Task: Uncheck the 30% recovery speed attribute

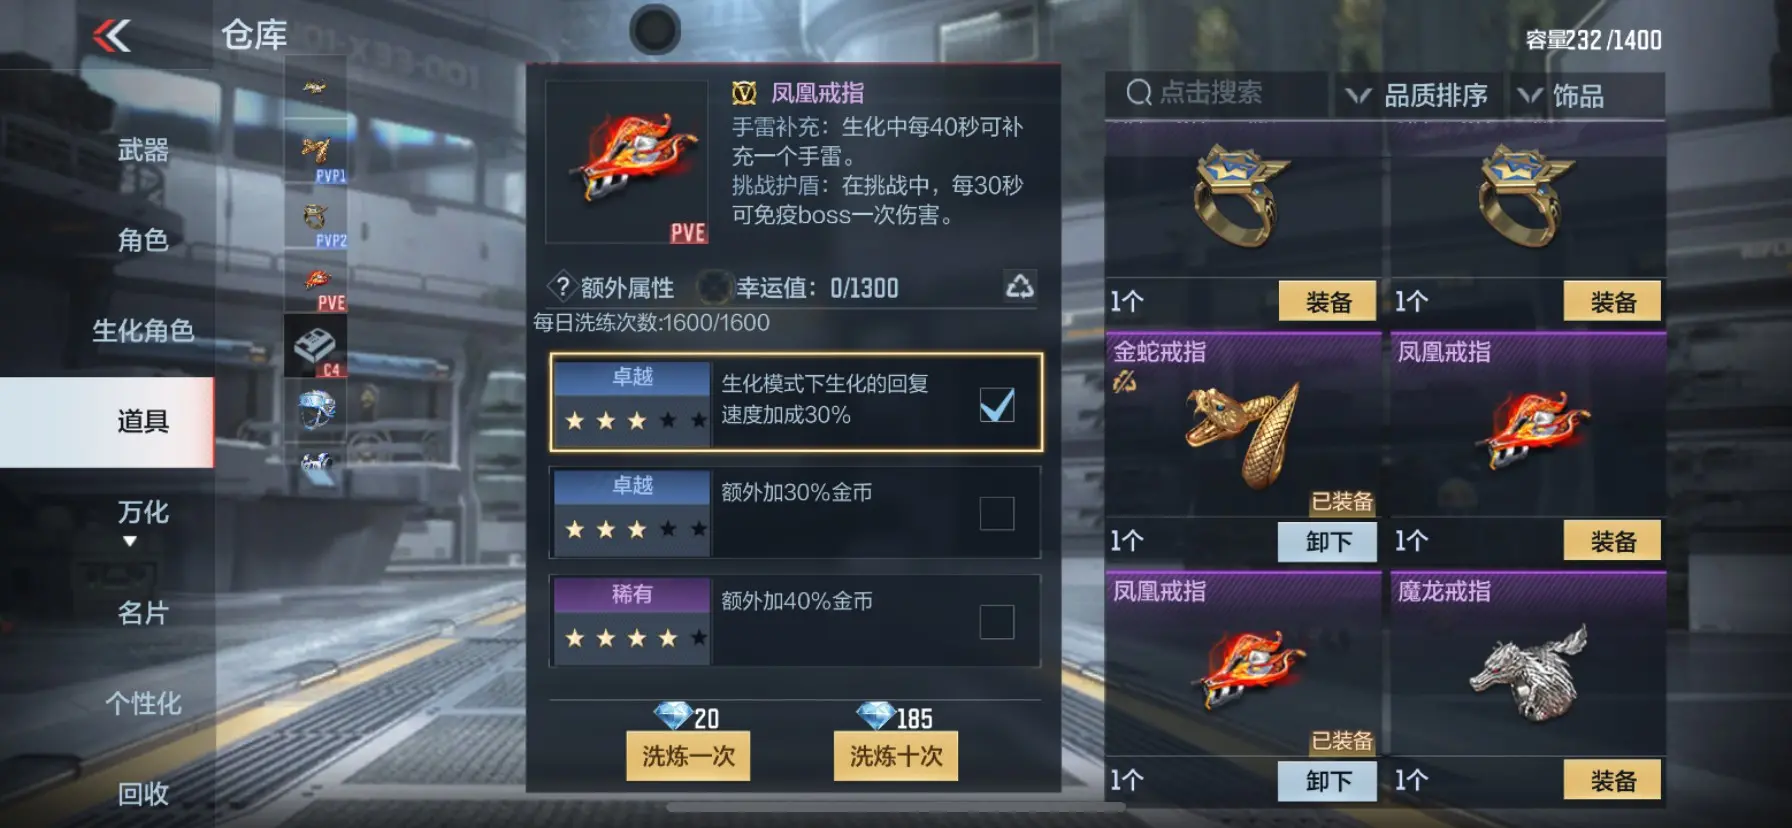Action: [997, 405]
